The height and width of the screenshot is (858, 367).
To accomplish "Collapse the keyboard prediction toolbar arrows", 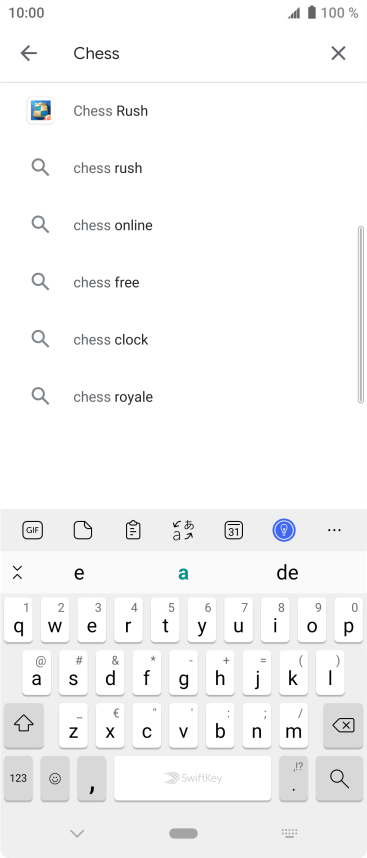I will click(x=18, y=573).
